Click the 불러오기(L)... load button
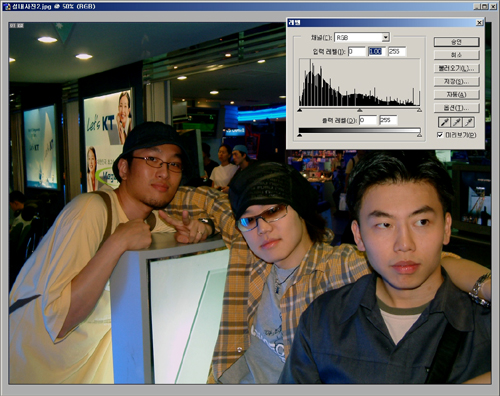 (x=456, y=68)
